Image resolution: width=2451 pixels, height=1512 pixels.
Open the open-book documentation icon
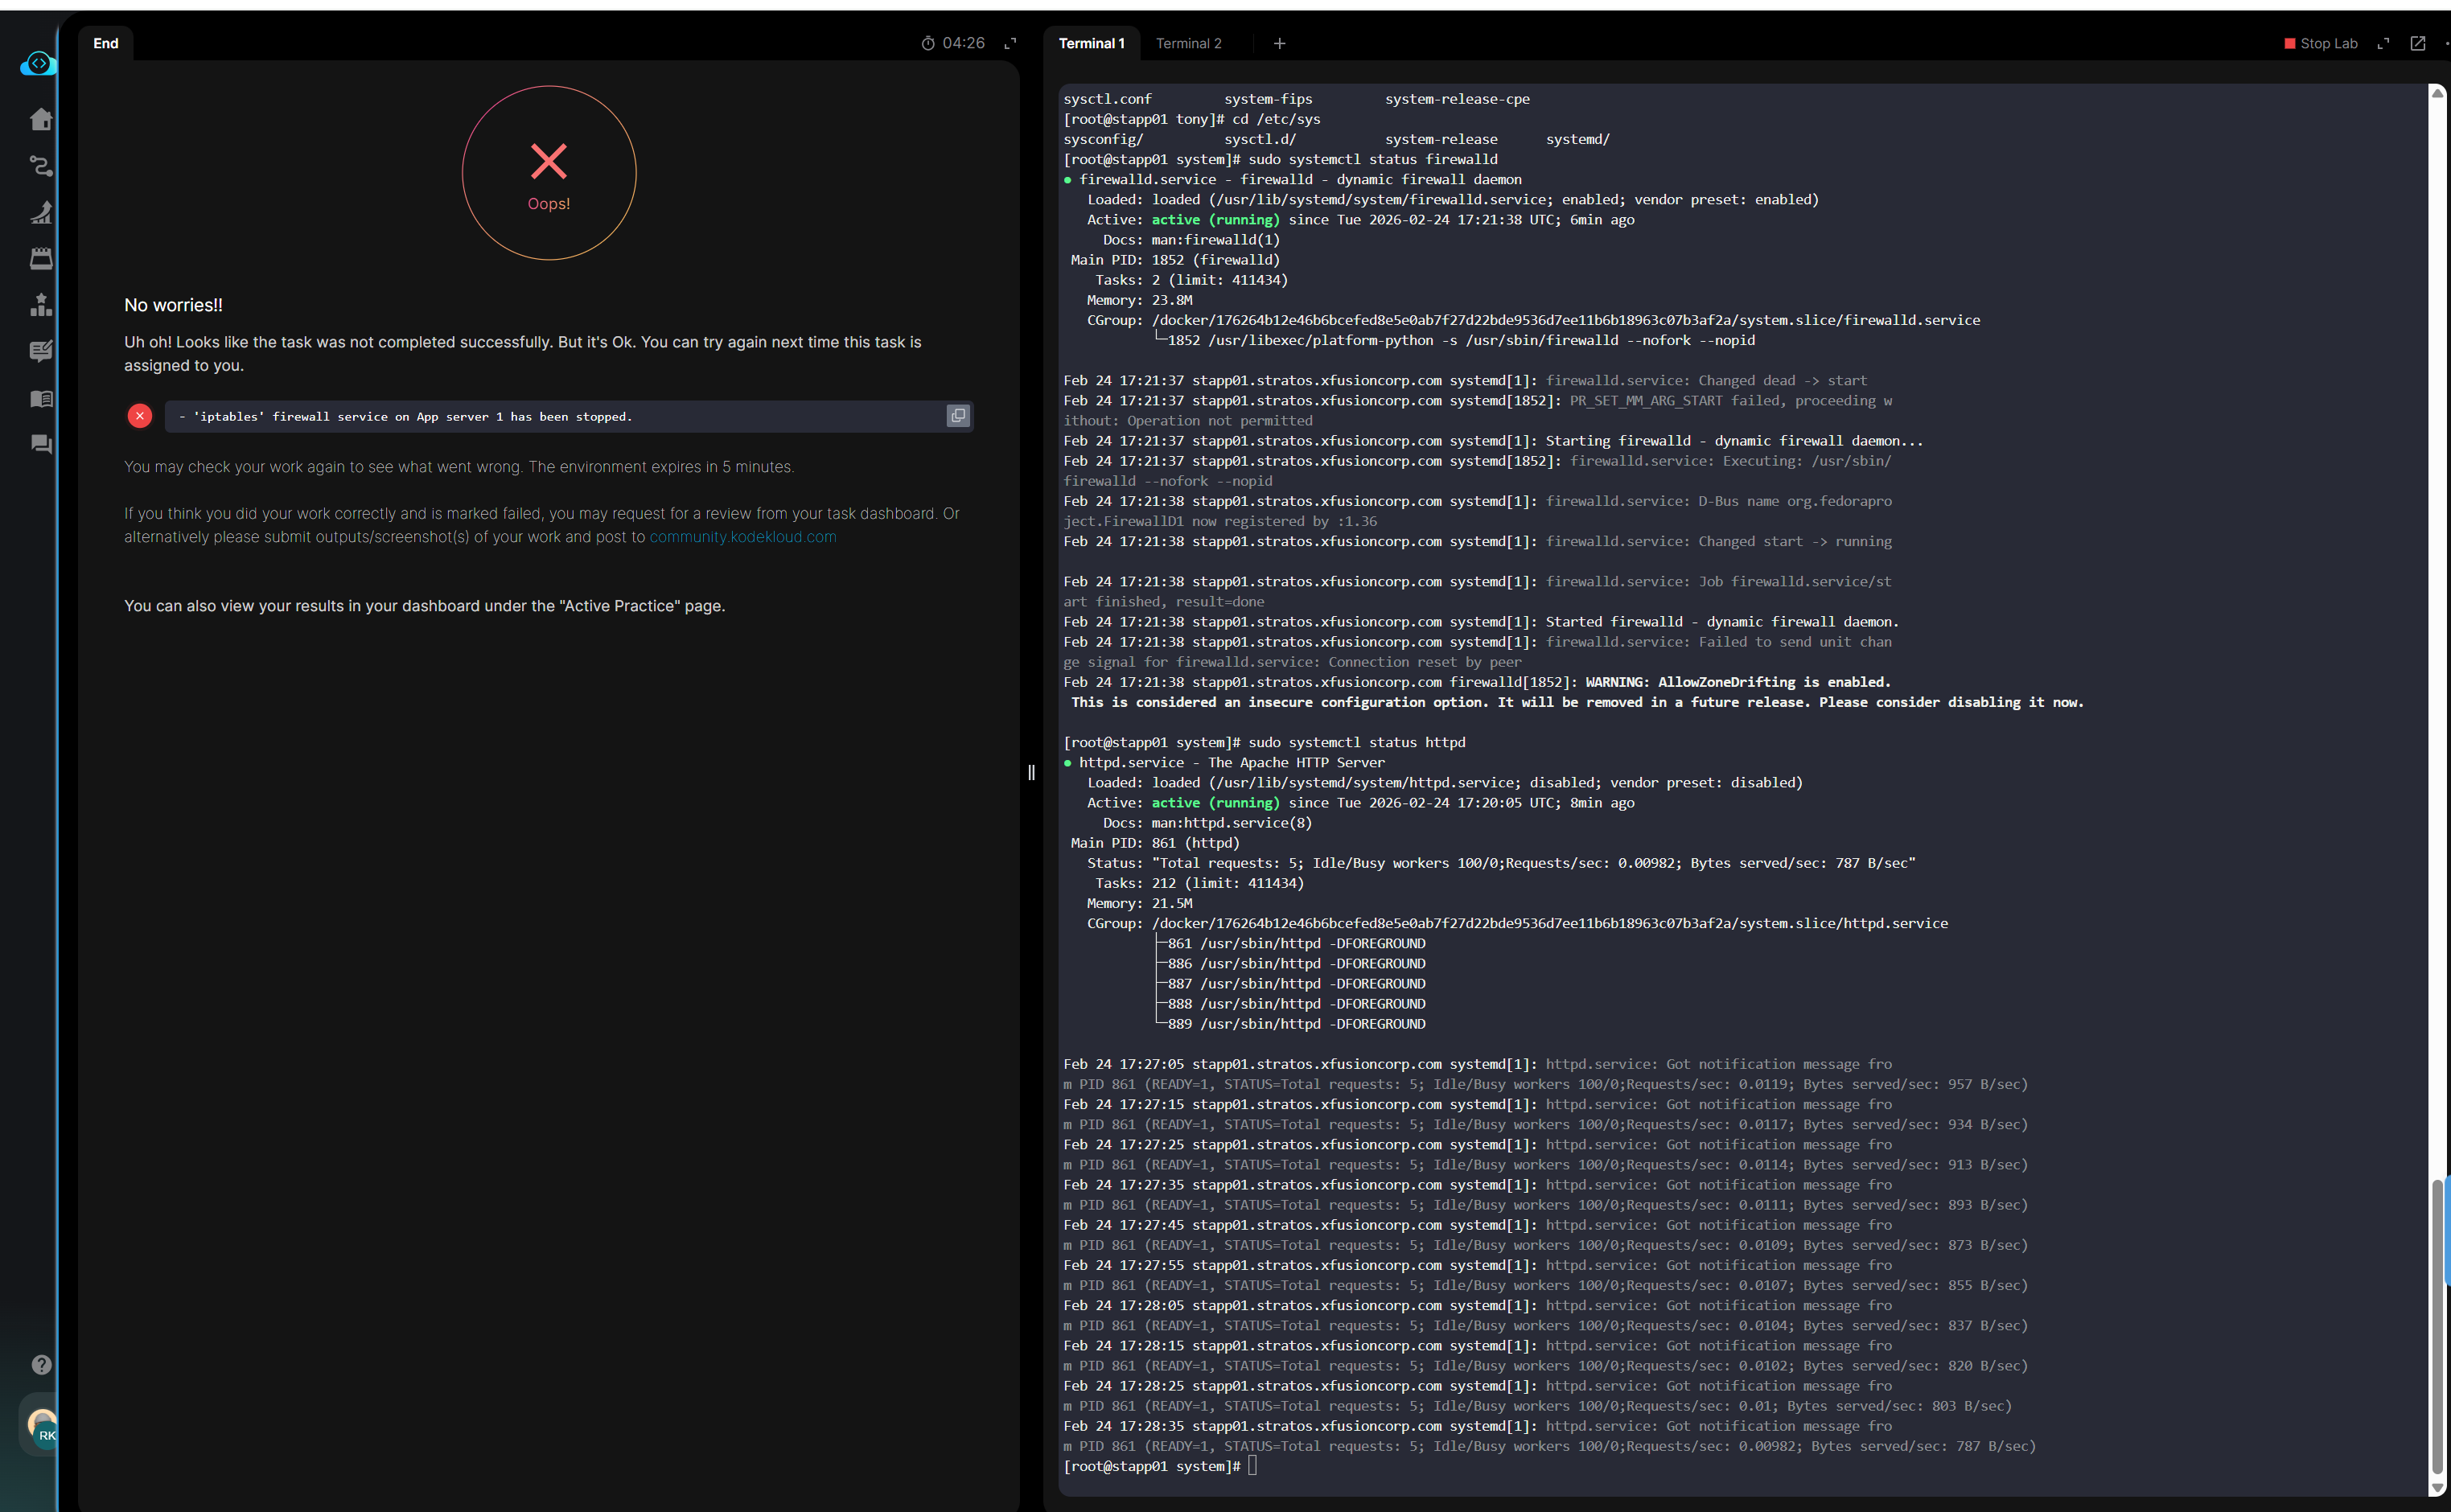41,398
